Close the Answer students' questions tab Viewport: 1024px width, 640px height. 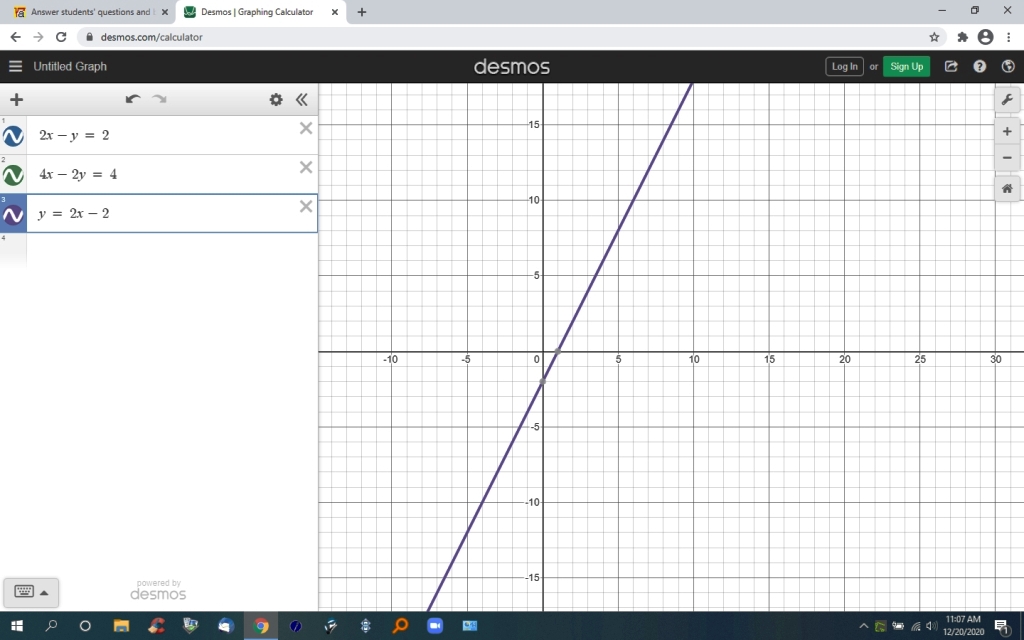[x=165, y=12]
